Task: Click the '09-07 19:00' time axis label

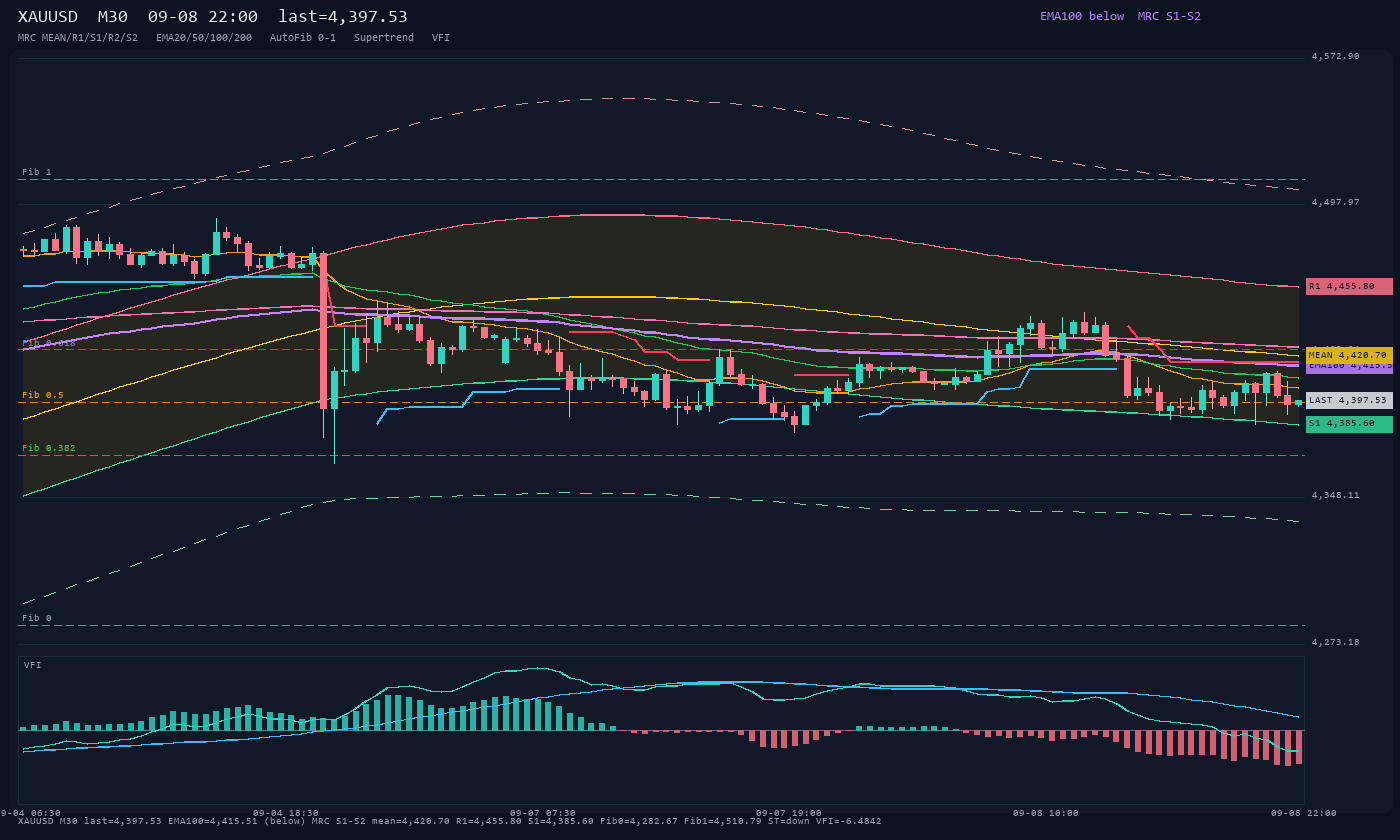Action: (789, 813)
